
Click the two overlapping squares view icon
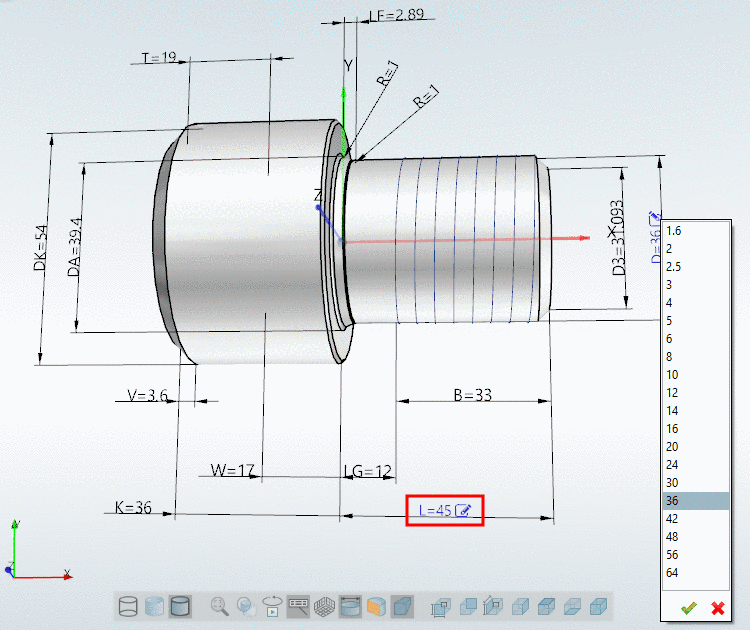[x=468, y=607]
